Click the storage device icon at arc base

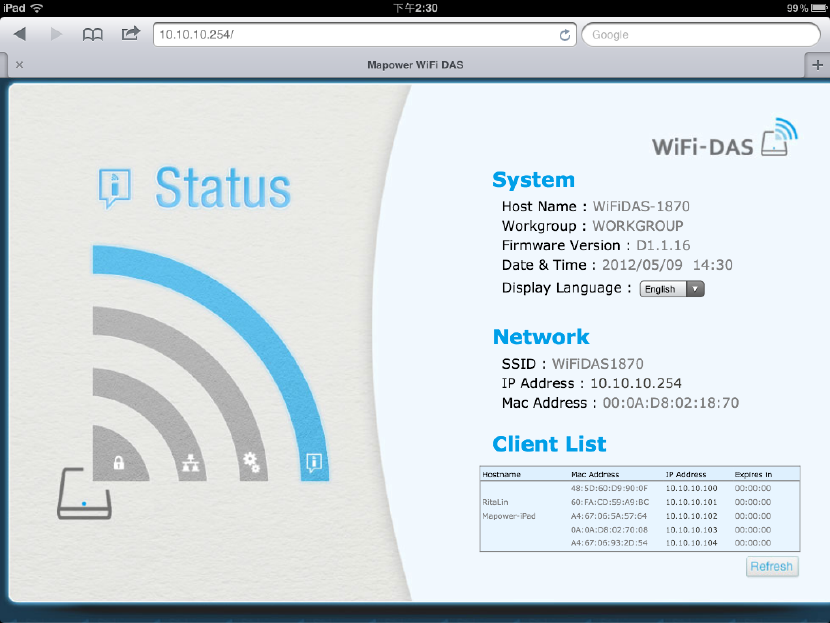(x=84, y=493)
